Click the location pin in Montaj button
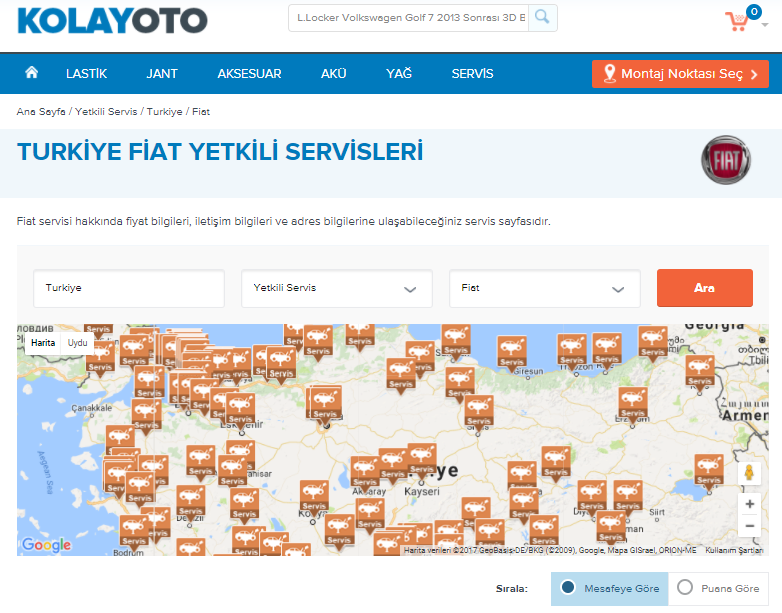Viewport: 782px width, 613px height. click(x=609, y=73)
